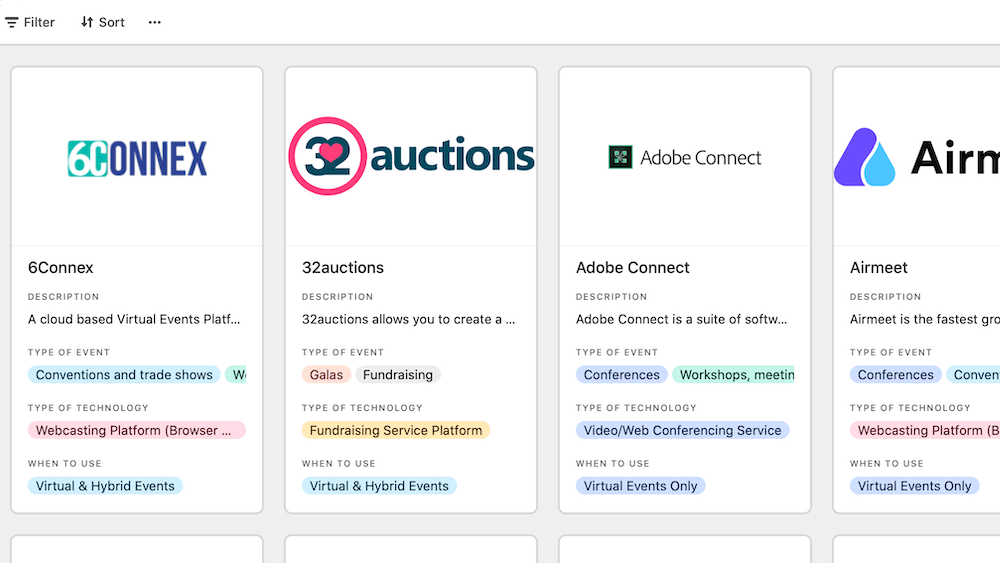Open the 32auctions card title
The height and width of the screenshot is (563, 1000).
[343, 268]
